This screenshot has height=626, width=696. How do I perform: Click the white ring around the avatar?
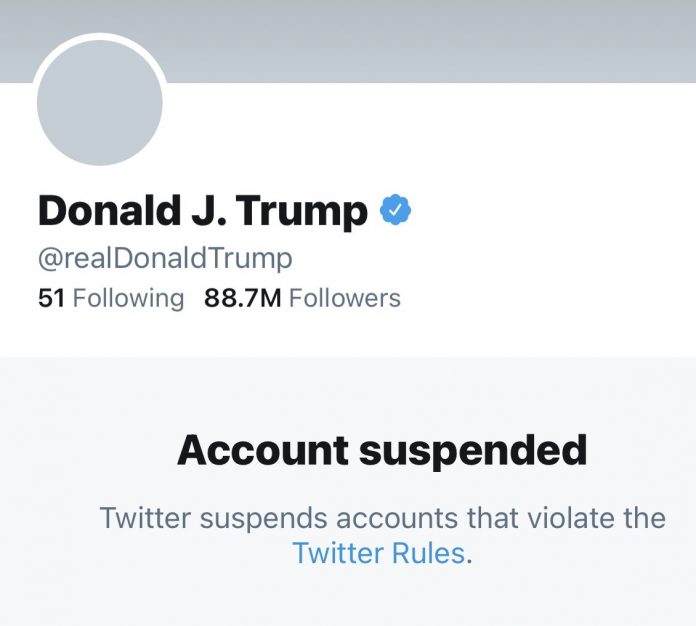click(x=100, y=38)
